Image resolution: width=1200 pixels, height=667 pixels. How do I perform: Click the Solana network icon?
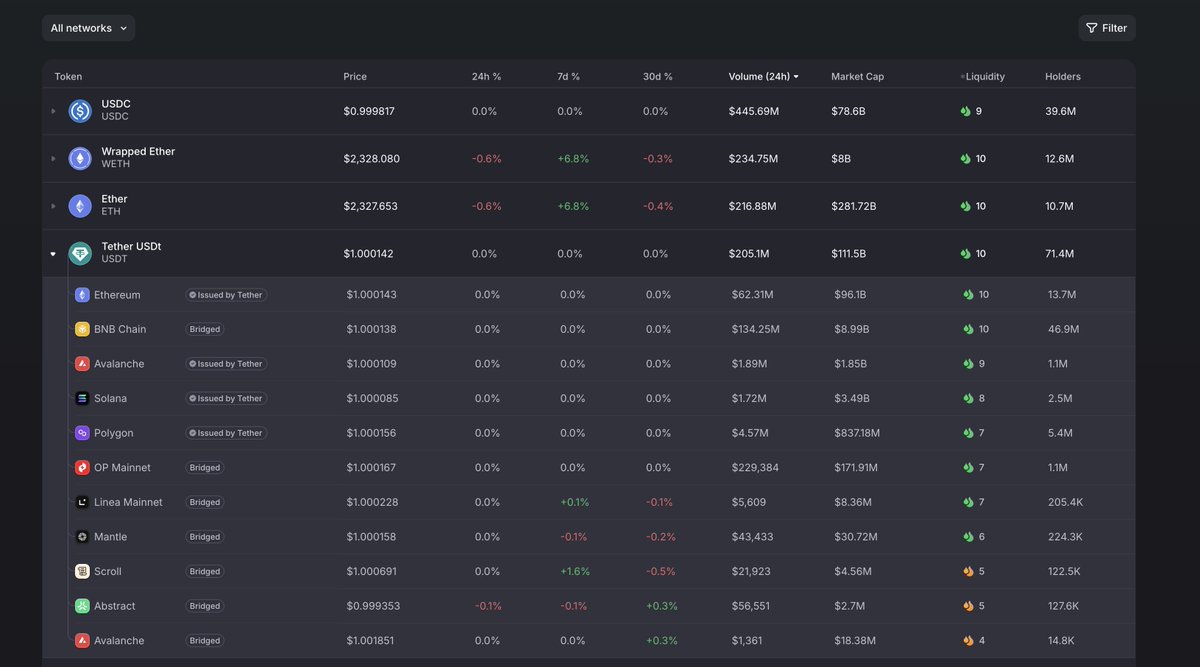point(82,398)
